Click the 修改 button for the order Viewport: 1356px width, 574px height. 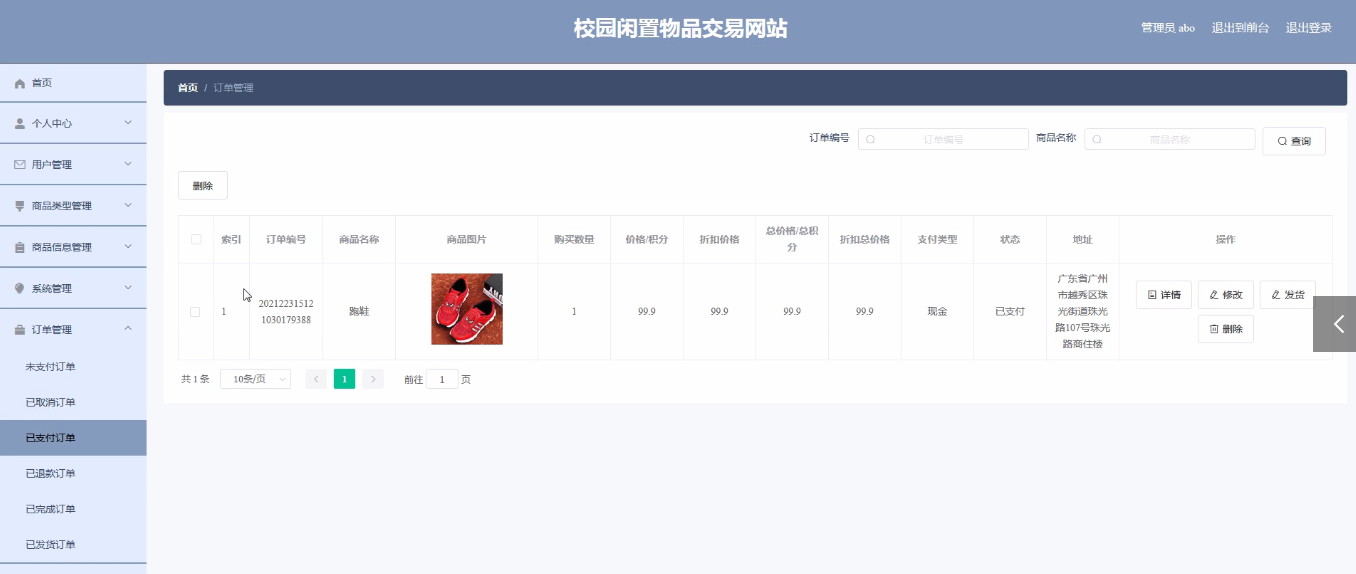[x=1226, y=295]
